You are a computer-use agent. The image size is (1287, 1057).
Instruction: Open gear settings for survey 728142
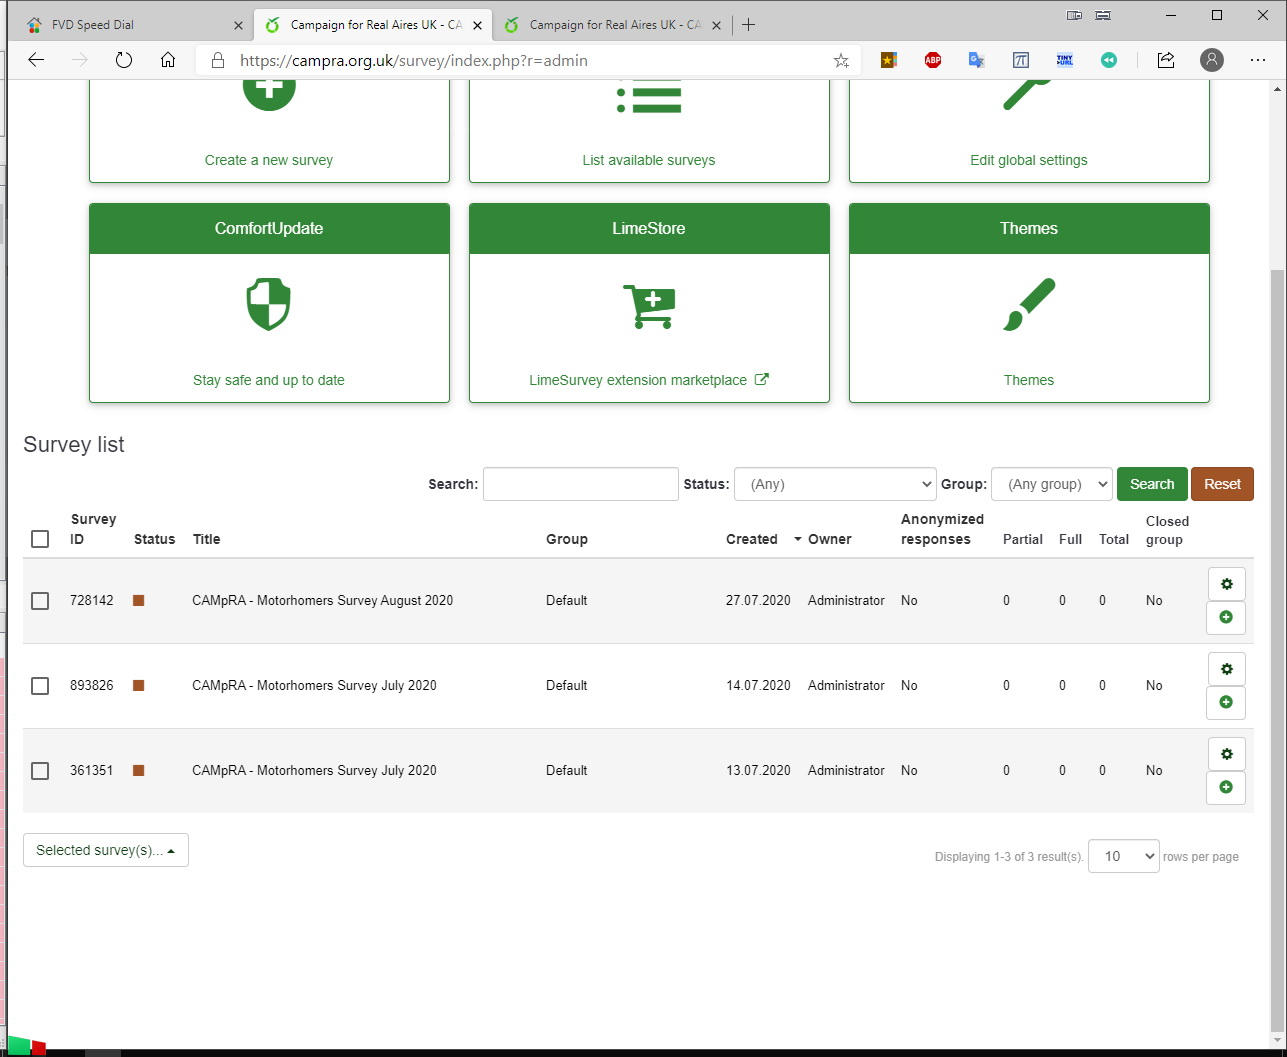(x=1226, y=584)
